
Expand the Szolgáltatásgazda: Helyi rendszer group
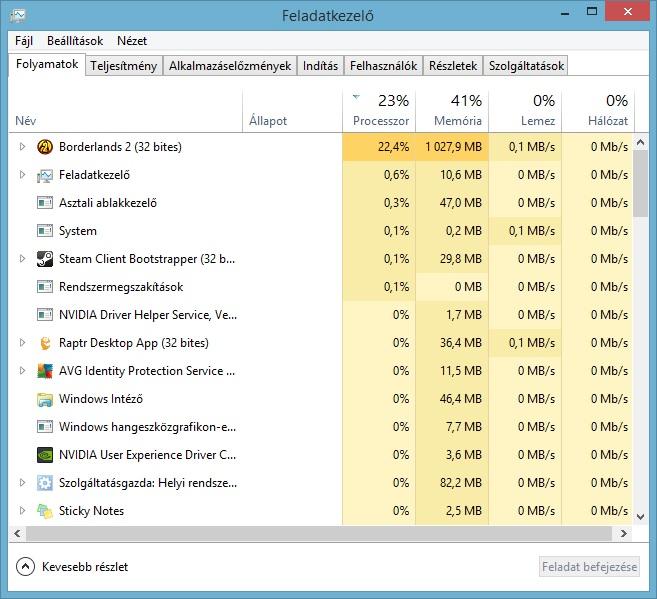tap(22, 483)
